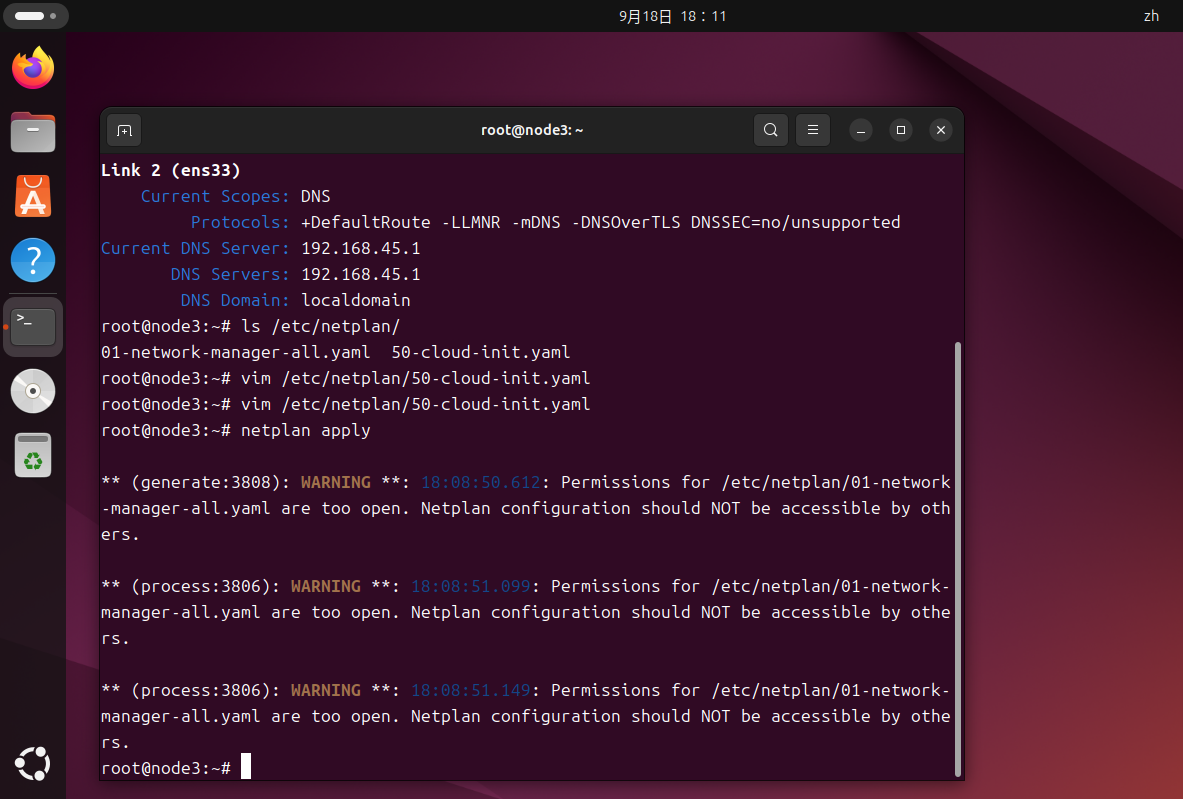Click the DNS Servers value 192.168.45.1

361,275
